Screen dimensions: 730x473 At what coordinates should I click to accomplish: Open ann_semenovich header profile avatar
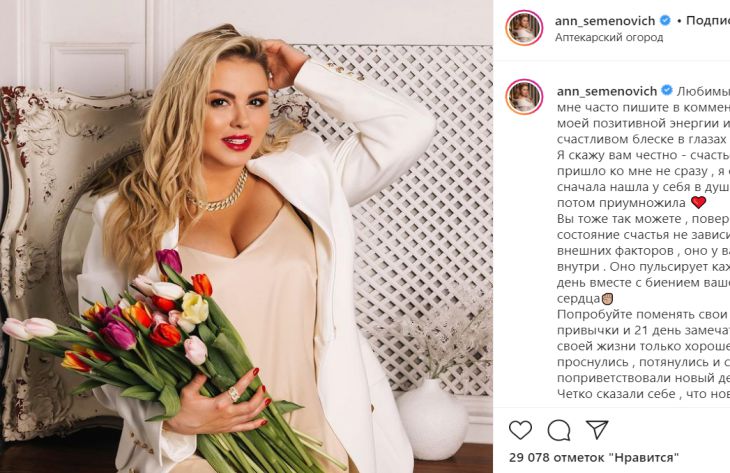coord(524,28)
